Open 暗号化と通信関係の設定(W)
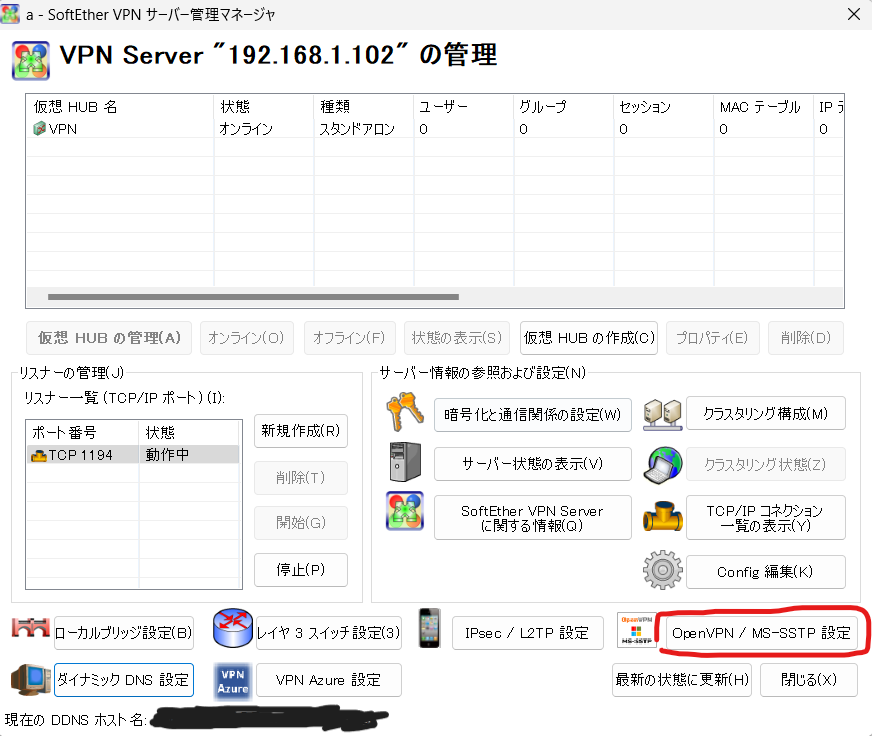 pyautogui.click(x=533, y=414)
